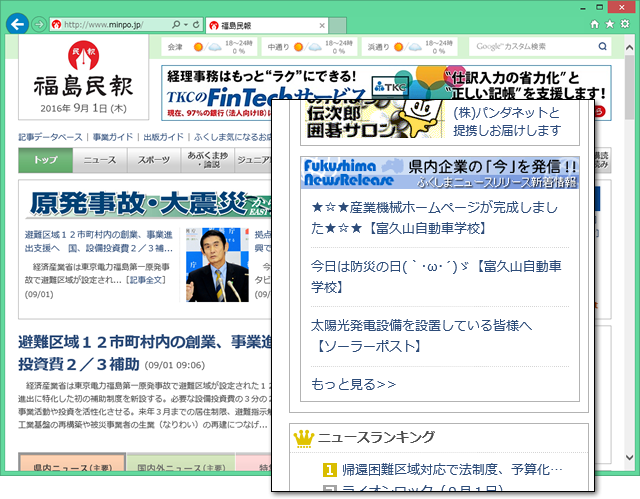640x499 pixels.
Task: Click the (株)パンダネットと提携 text link
Action: (507, 121)
